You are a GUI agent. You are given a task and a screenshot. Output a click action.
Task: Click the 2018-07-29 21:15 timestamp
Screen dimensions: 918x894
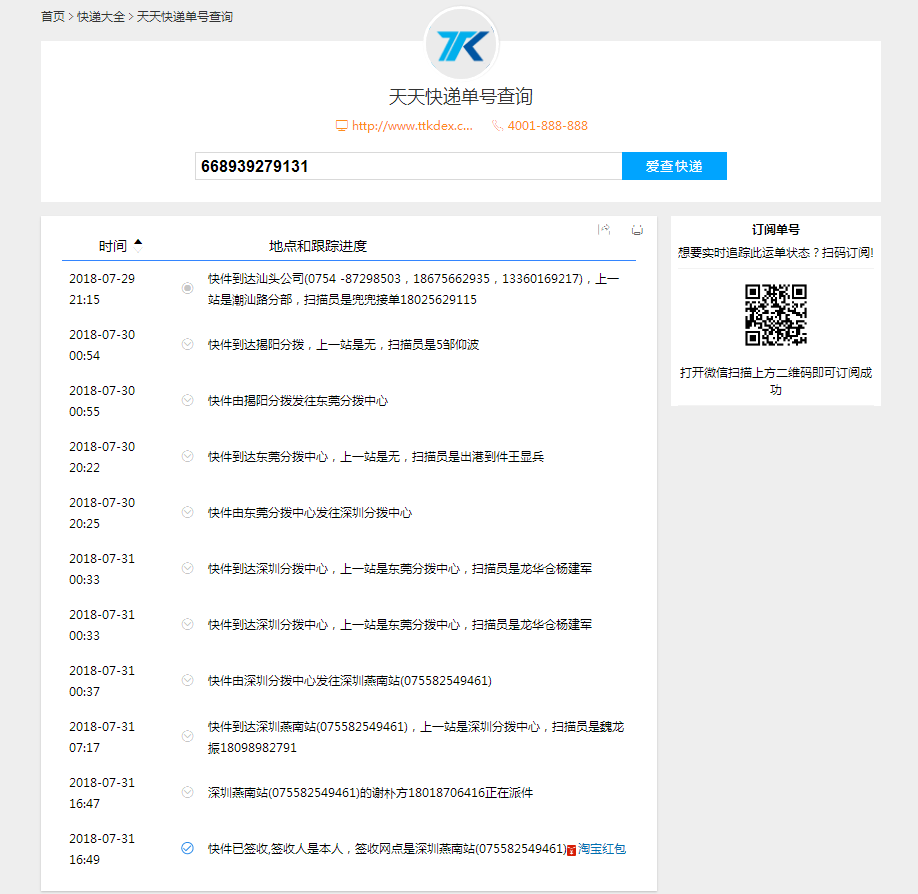point(102,289)
